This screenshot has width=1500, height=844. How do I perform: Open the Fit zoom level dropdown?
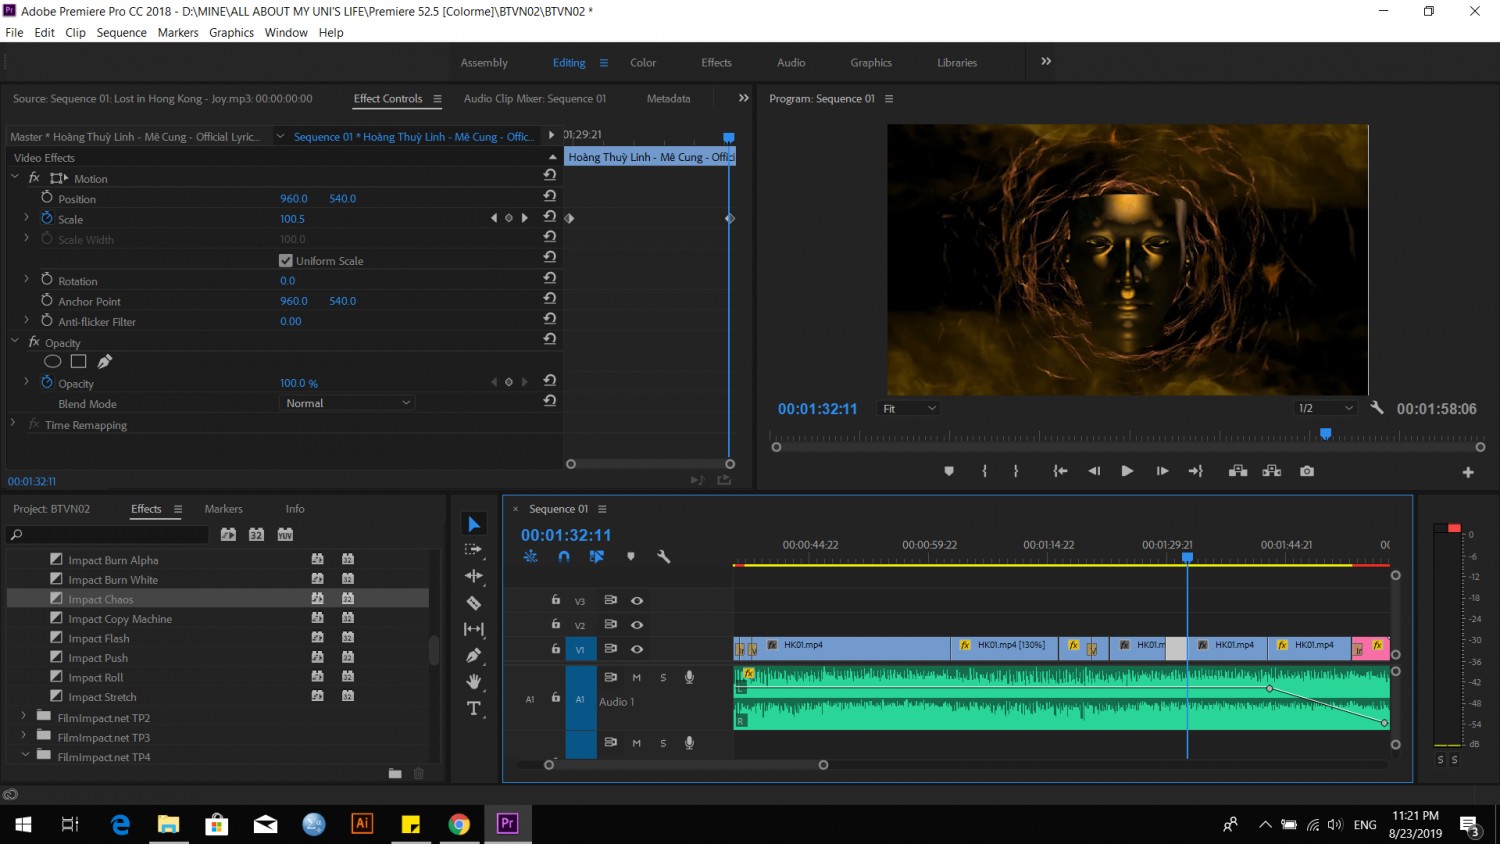(x=909, y=409)
